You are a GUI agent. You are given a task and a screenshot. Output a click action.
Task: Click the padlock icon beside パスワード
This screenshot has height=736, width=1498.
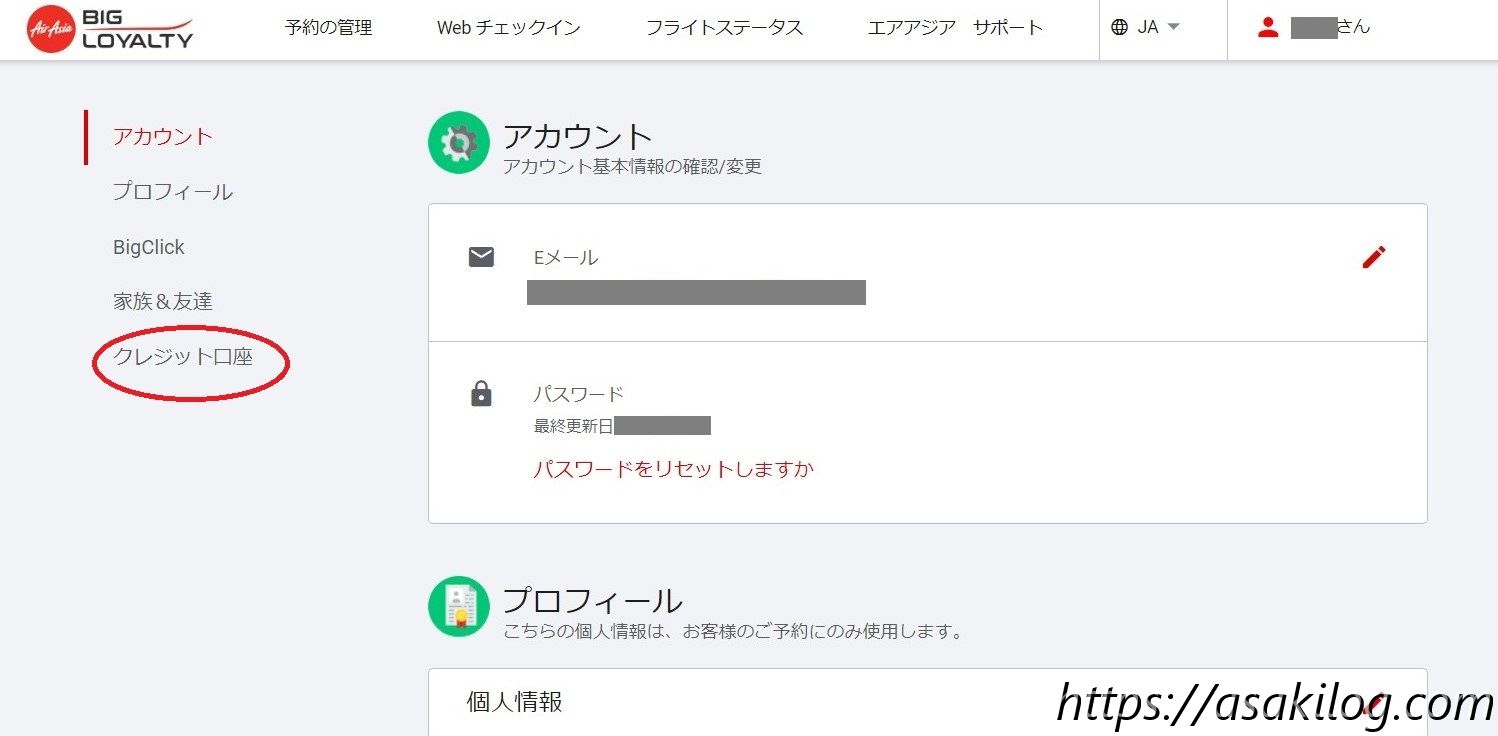481,394
